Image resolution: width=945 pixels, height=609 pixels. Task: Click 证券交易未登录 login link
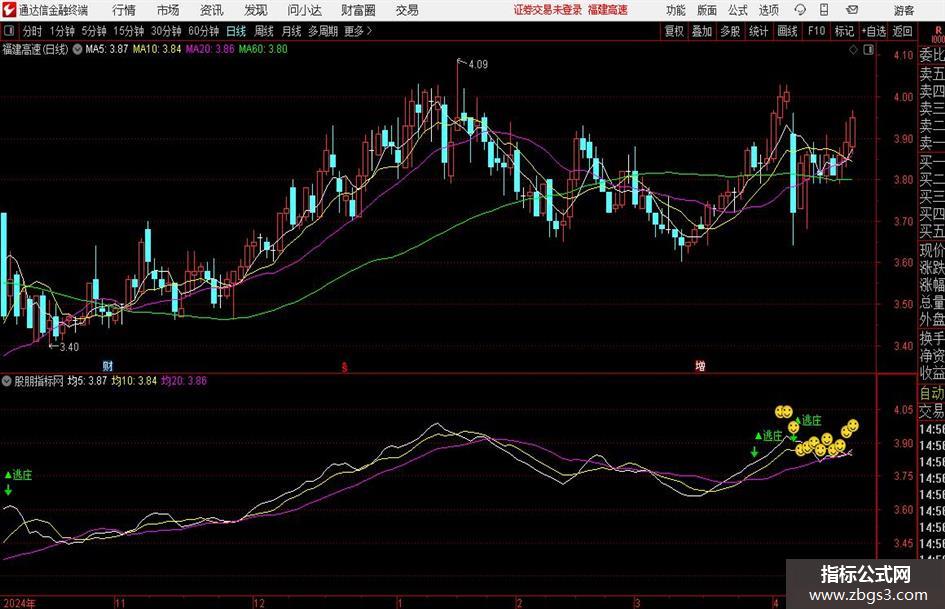pos(548,10)
